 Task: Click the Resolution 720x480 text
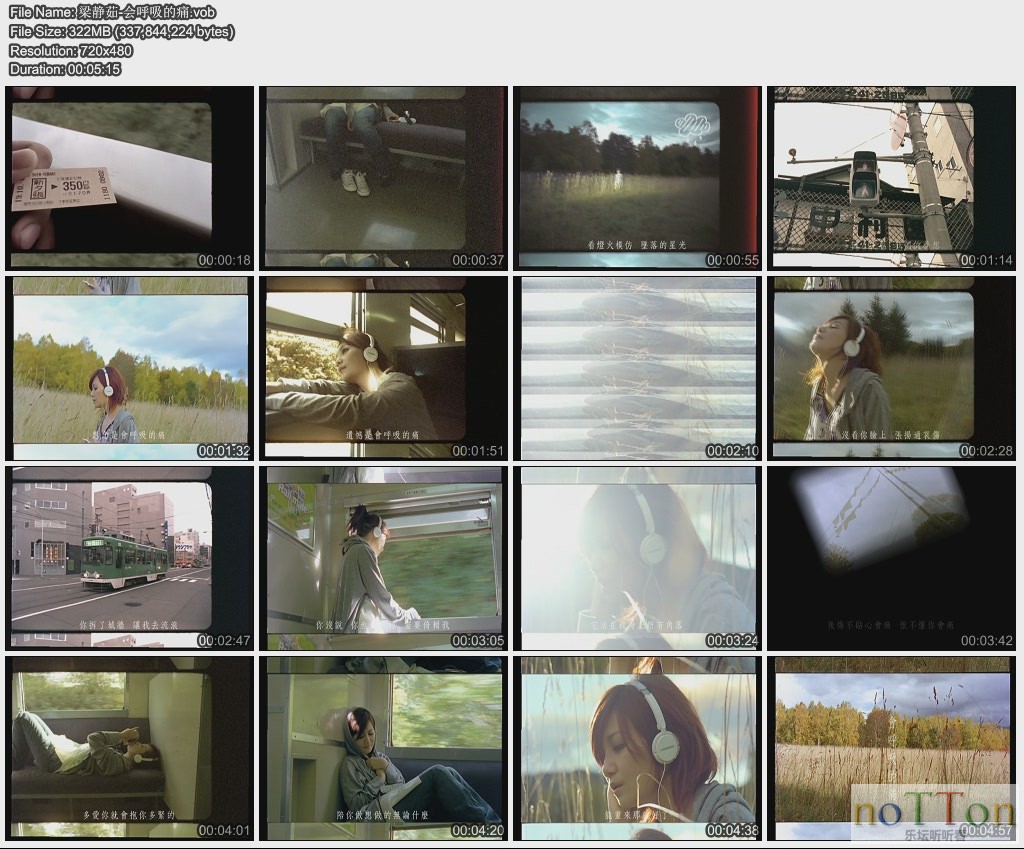coord(71,50)
